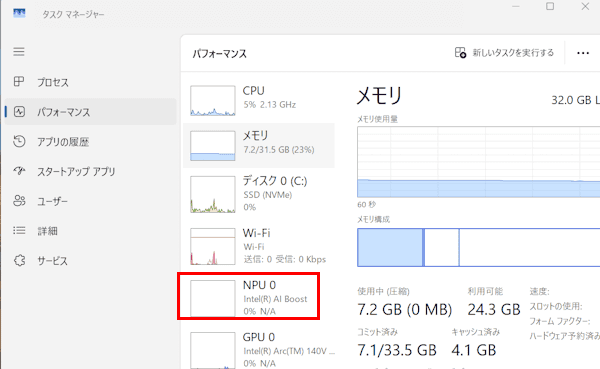Click the run new task icon

pyautogui.click(x=460, y=52)
